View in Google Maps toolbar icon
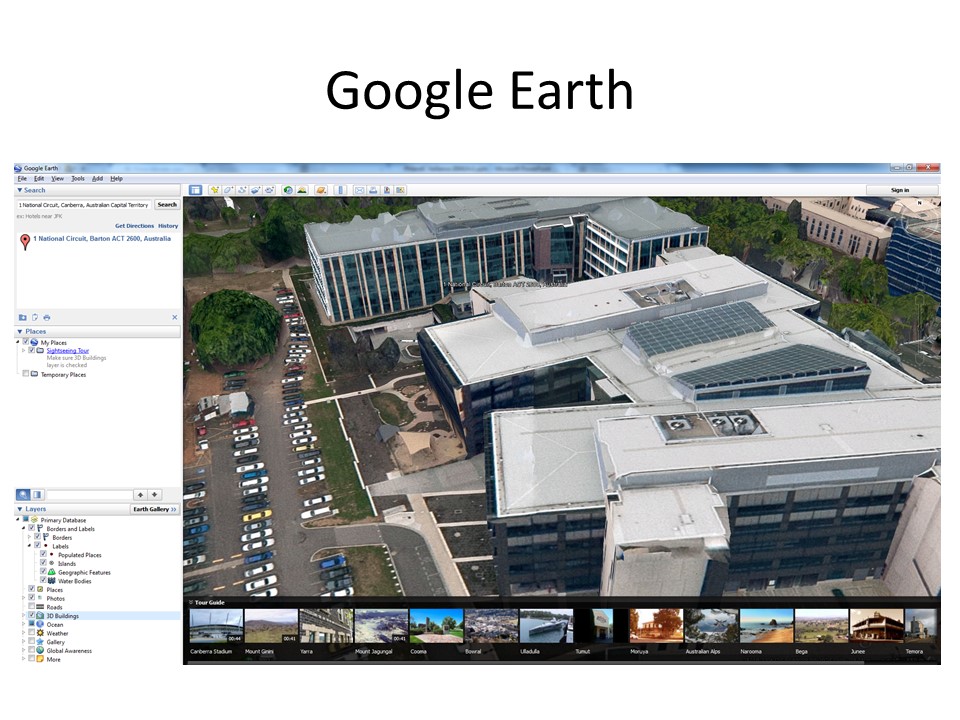 [400, 190]
